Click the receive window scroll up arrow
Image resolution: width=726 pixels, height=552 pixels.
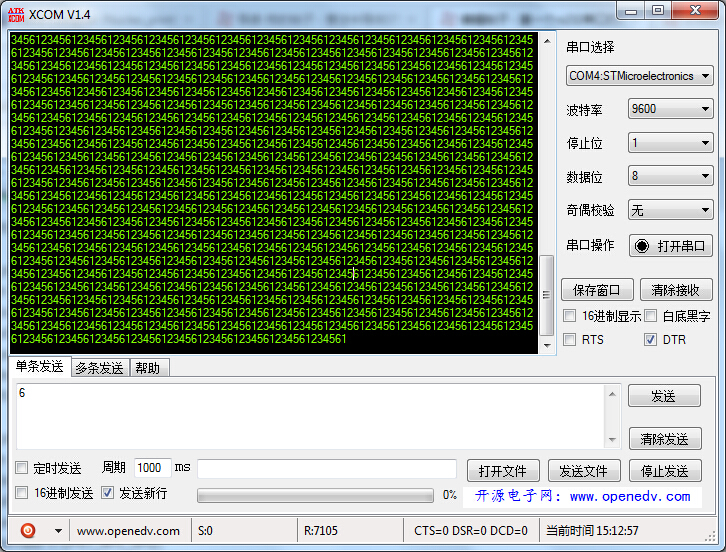547,42
